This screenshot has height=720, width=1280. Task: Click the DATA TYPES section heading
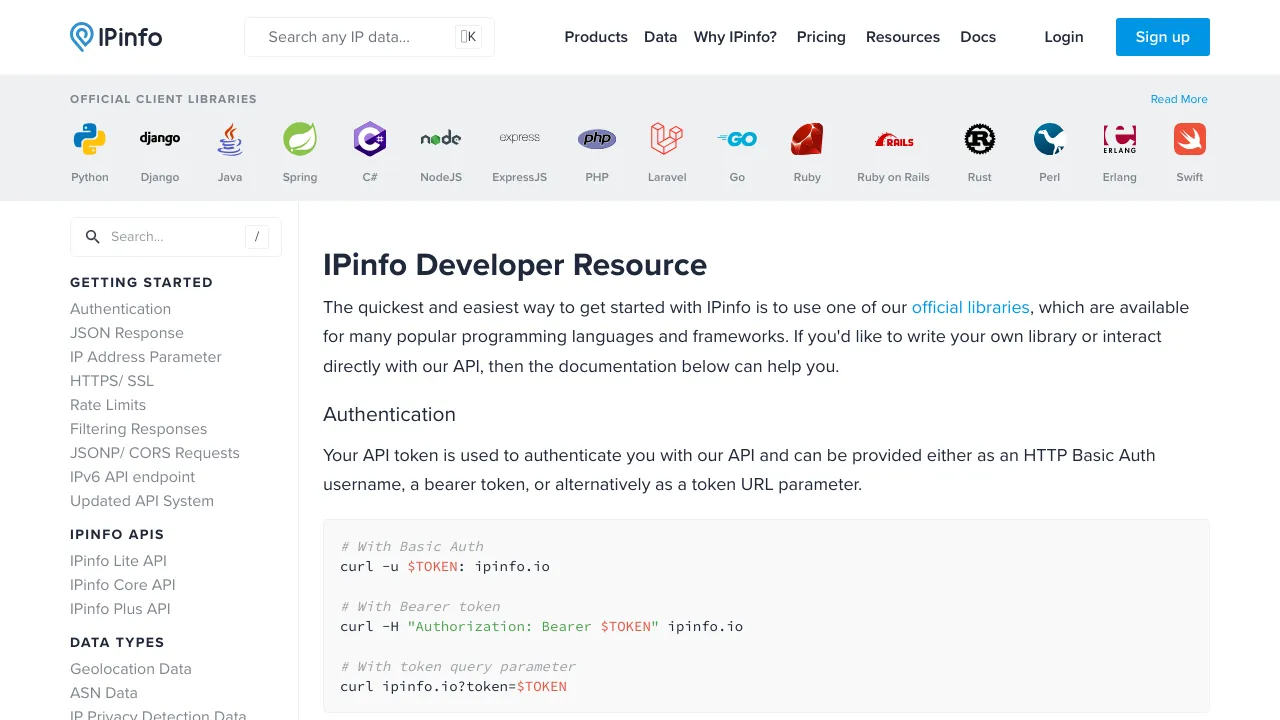(117, 643)
